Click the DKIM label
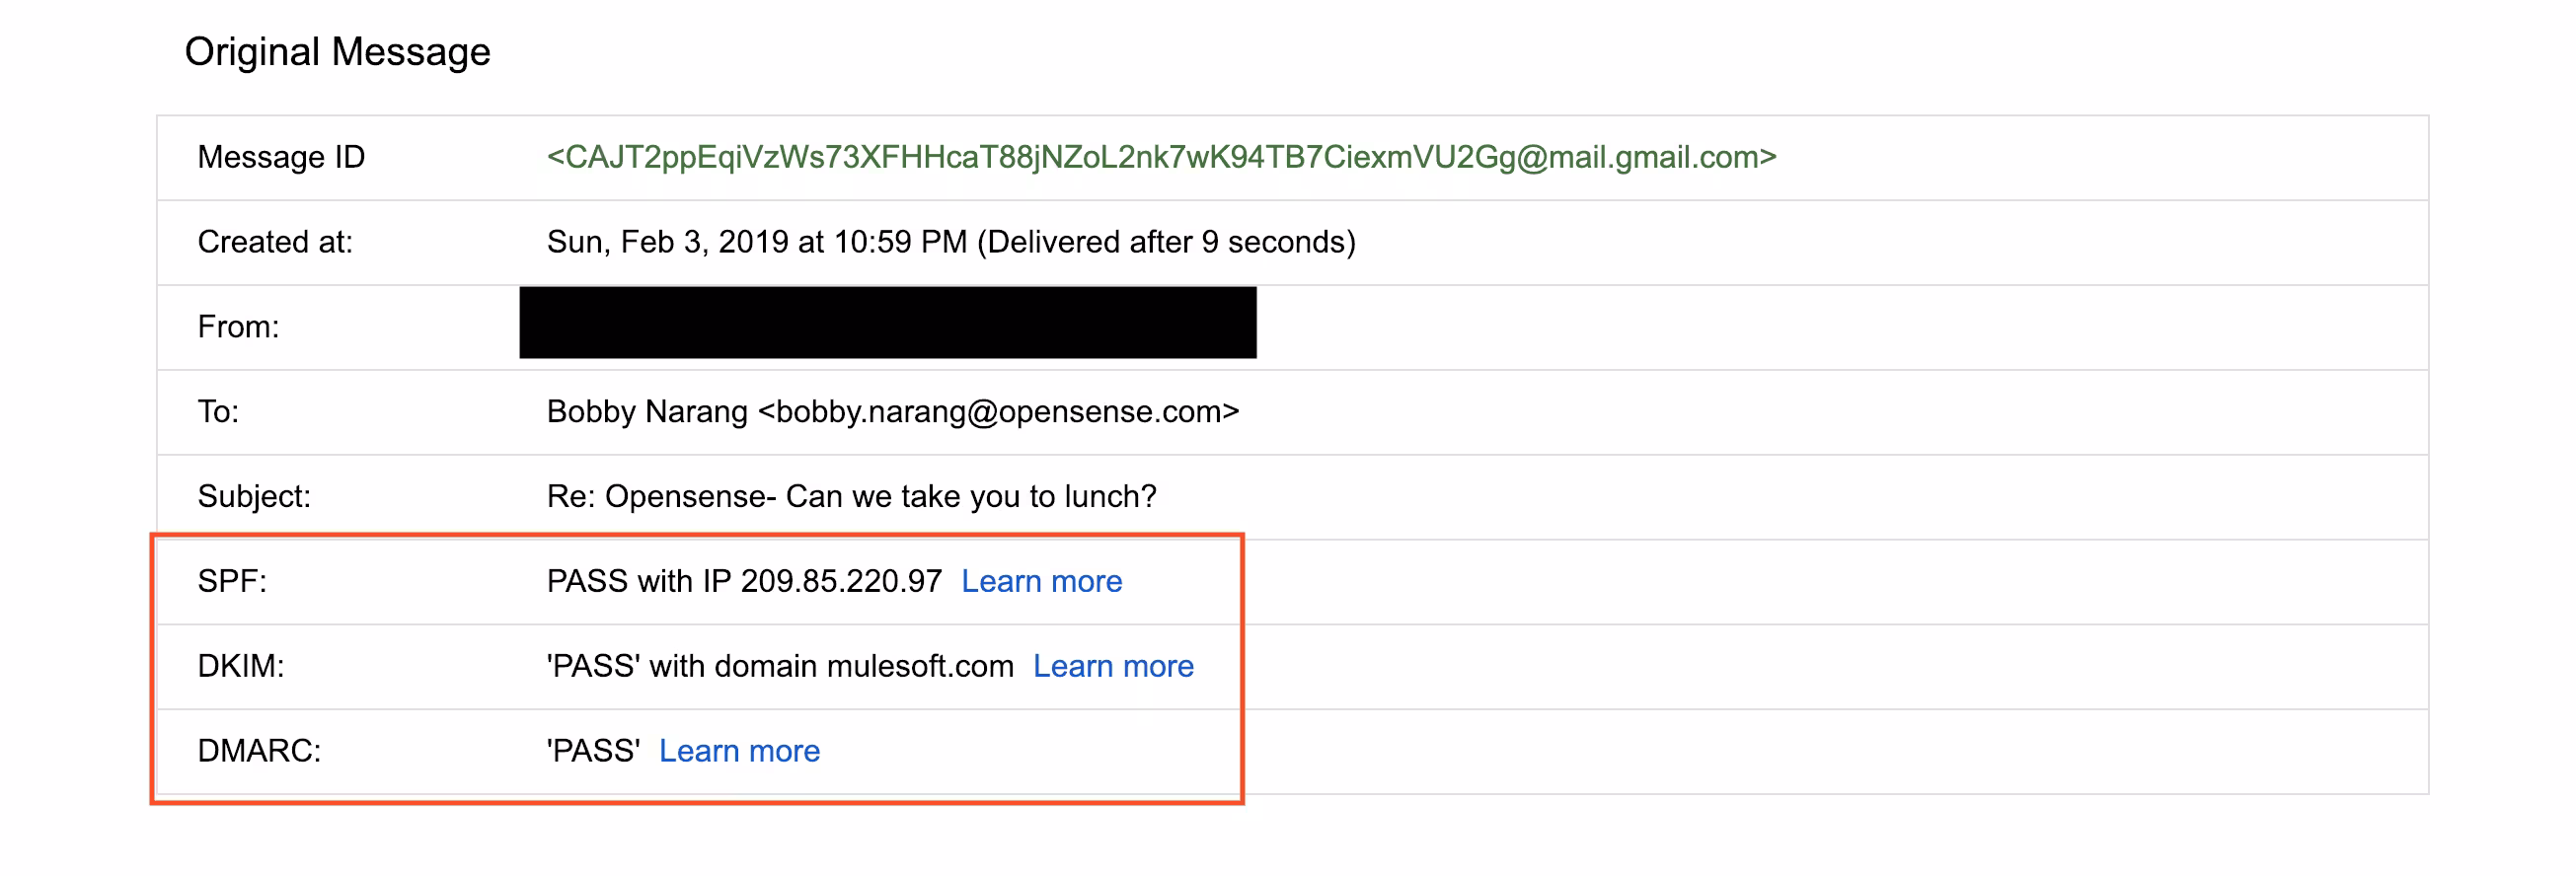The width and height of the screenshot is (2576, 876). tap(241, 666)
